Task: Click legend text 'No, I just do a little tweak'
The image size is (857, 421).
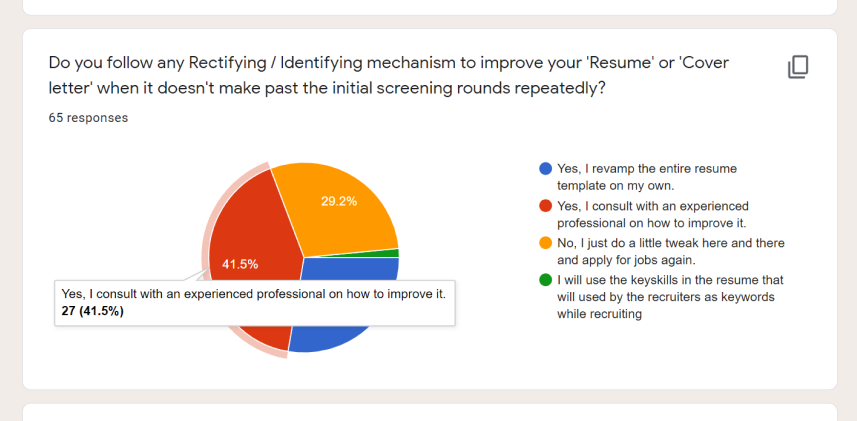Action: point(632,243)
